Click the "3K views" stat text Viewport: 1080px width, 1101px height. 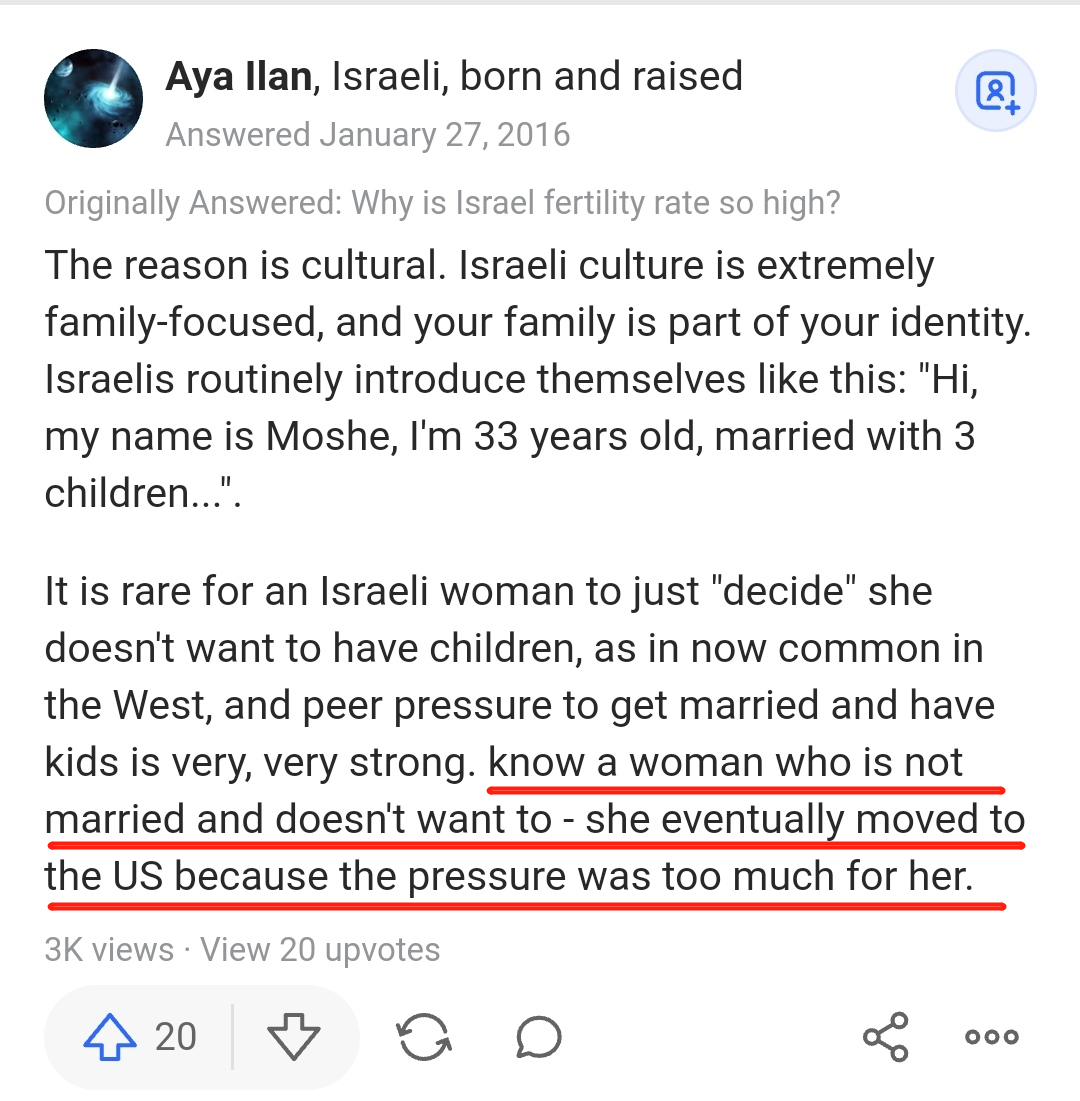109,949
